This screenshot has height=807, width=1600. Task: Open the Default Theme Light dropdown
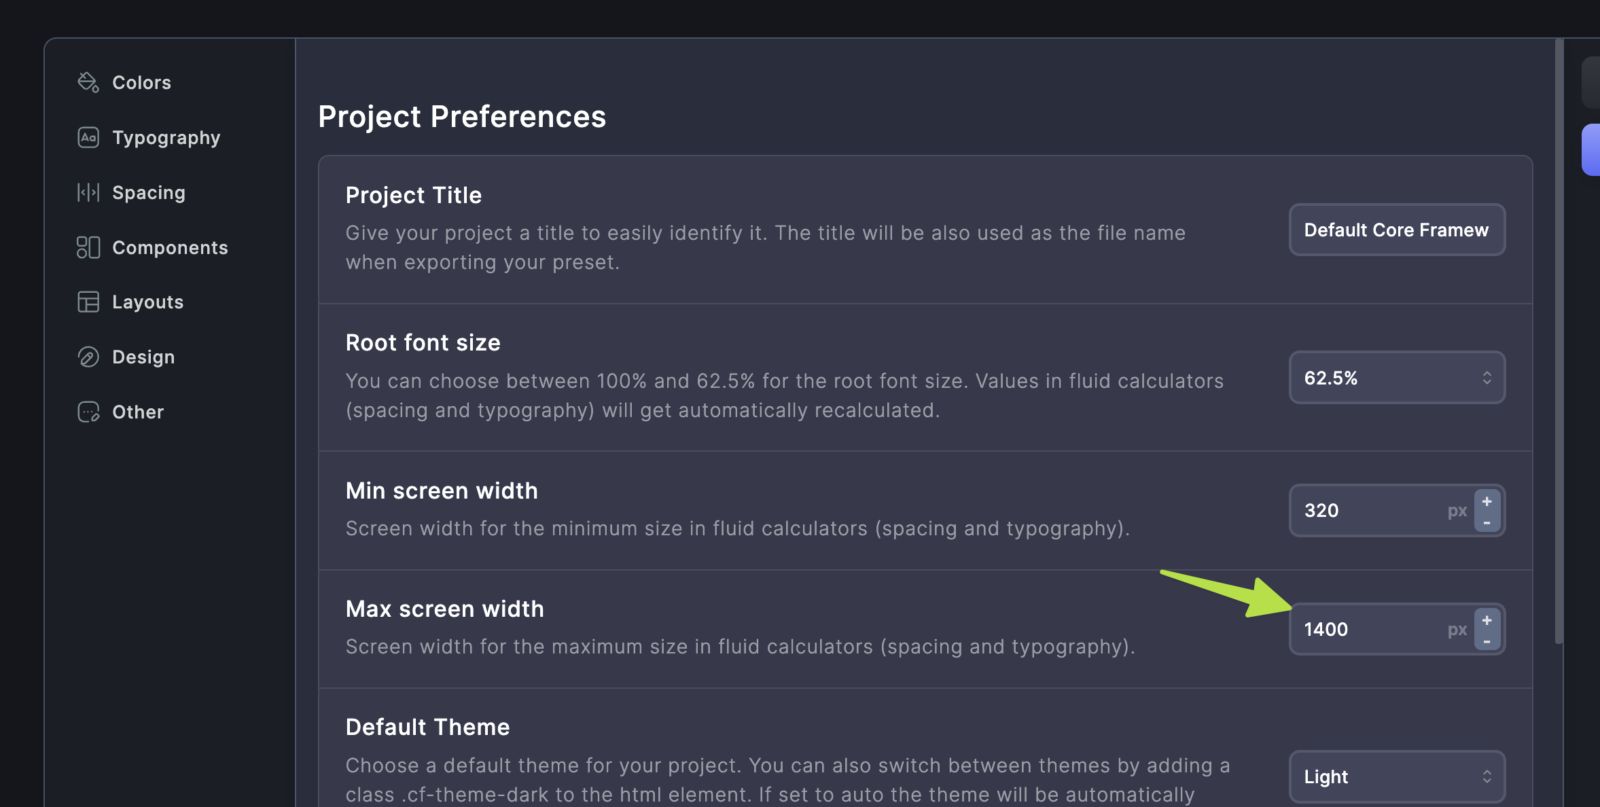click(x=1396, y=776)
